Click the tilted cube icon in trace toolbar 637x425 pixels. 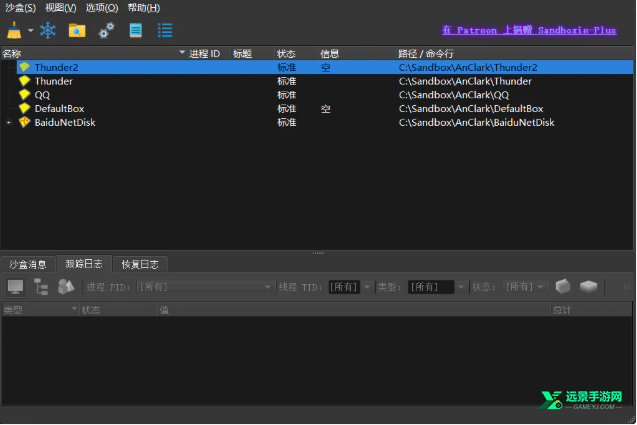click(x=563, y=287)
